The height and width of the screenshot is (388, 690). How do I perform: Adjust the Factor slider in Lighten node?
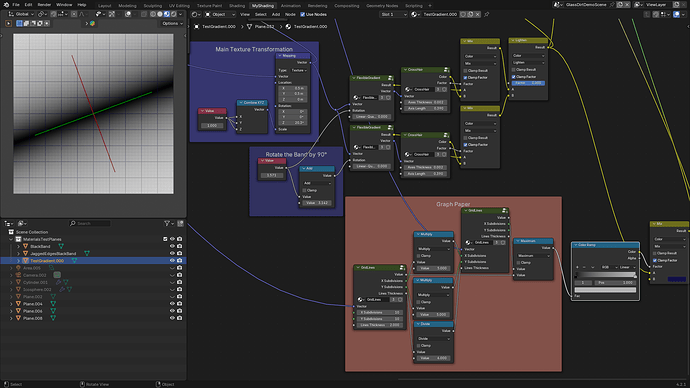coord(528,83)
